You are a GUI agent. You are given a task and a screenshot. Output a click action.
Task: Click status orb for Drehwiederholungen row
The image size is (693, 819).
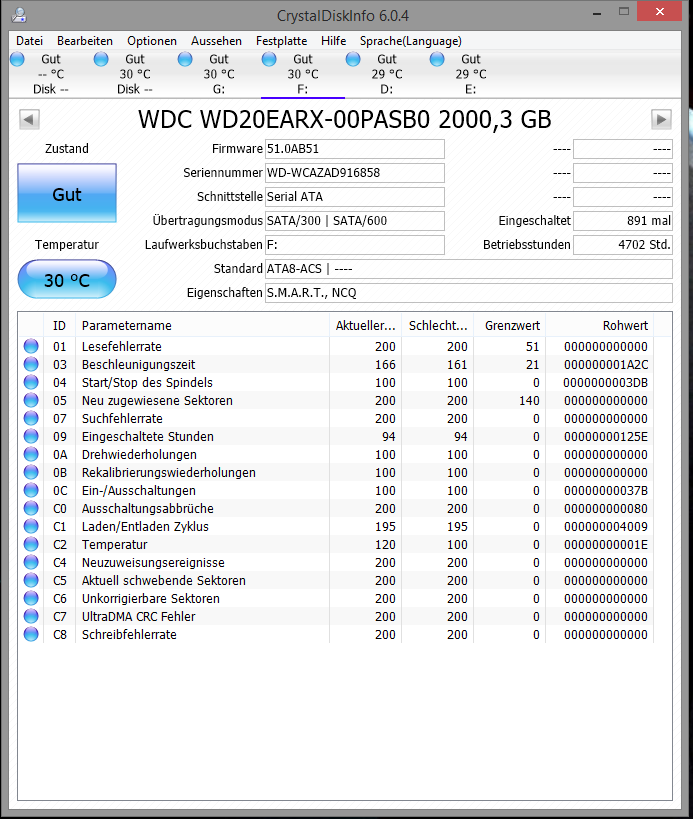click(31, 454)
